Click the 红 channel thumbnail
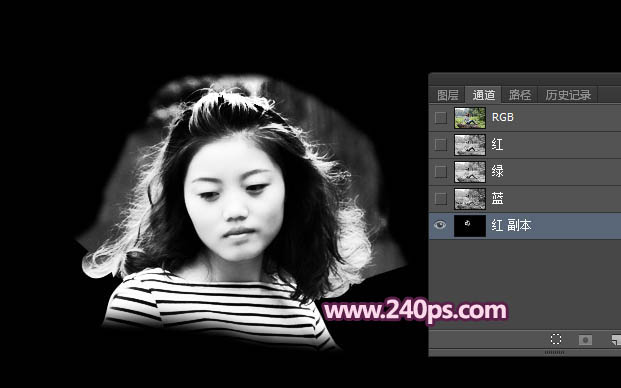The width and height of the screenshot is (621, 388). (x=470, y=145)
